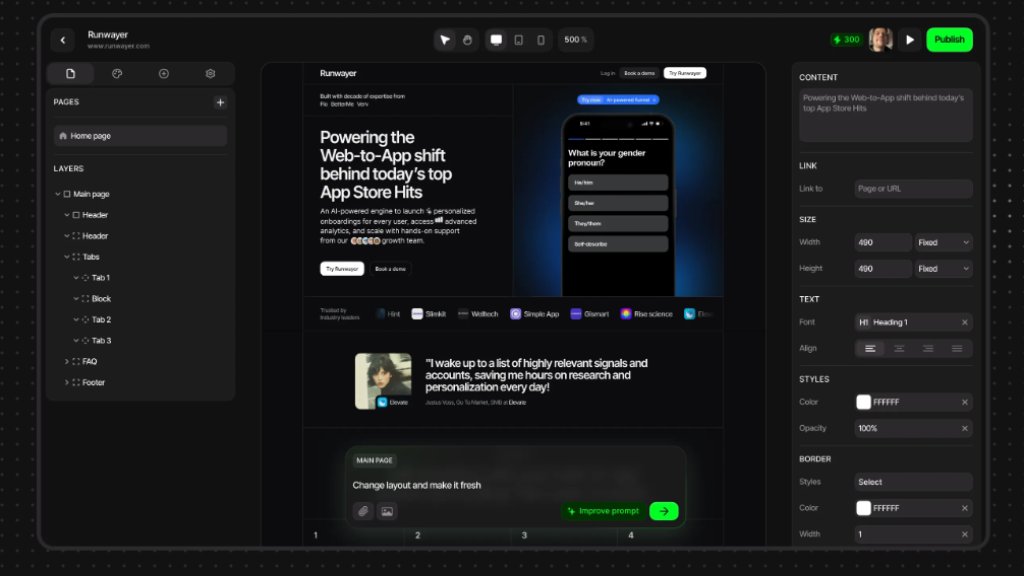
Task: Clear the Heading 1 font setting
Action: [x=965, y=322]
